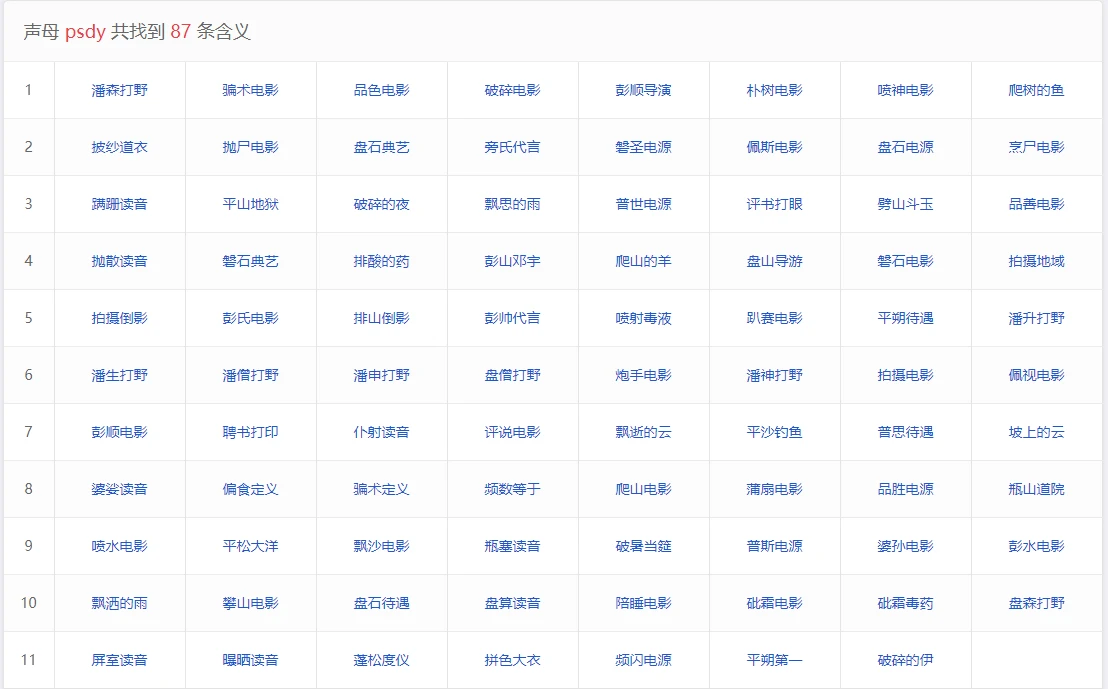
Task: Select the 评书打眼 link
Action: (x=774, y=204)
